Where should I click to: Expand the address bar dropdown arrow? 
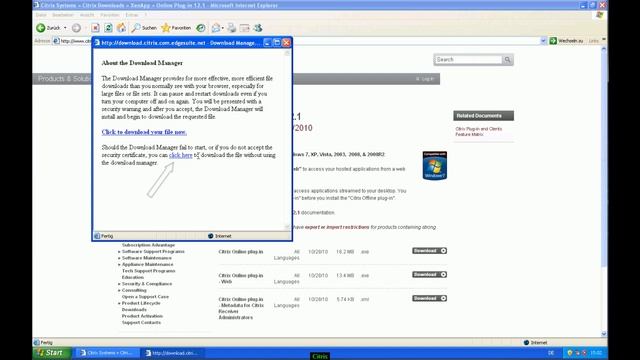click(543, 41)
